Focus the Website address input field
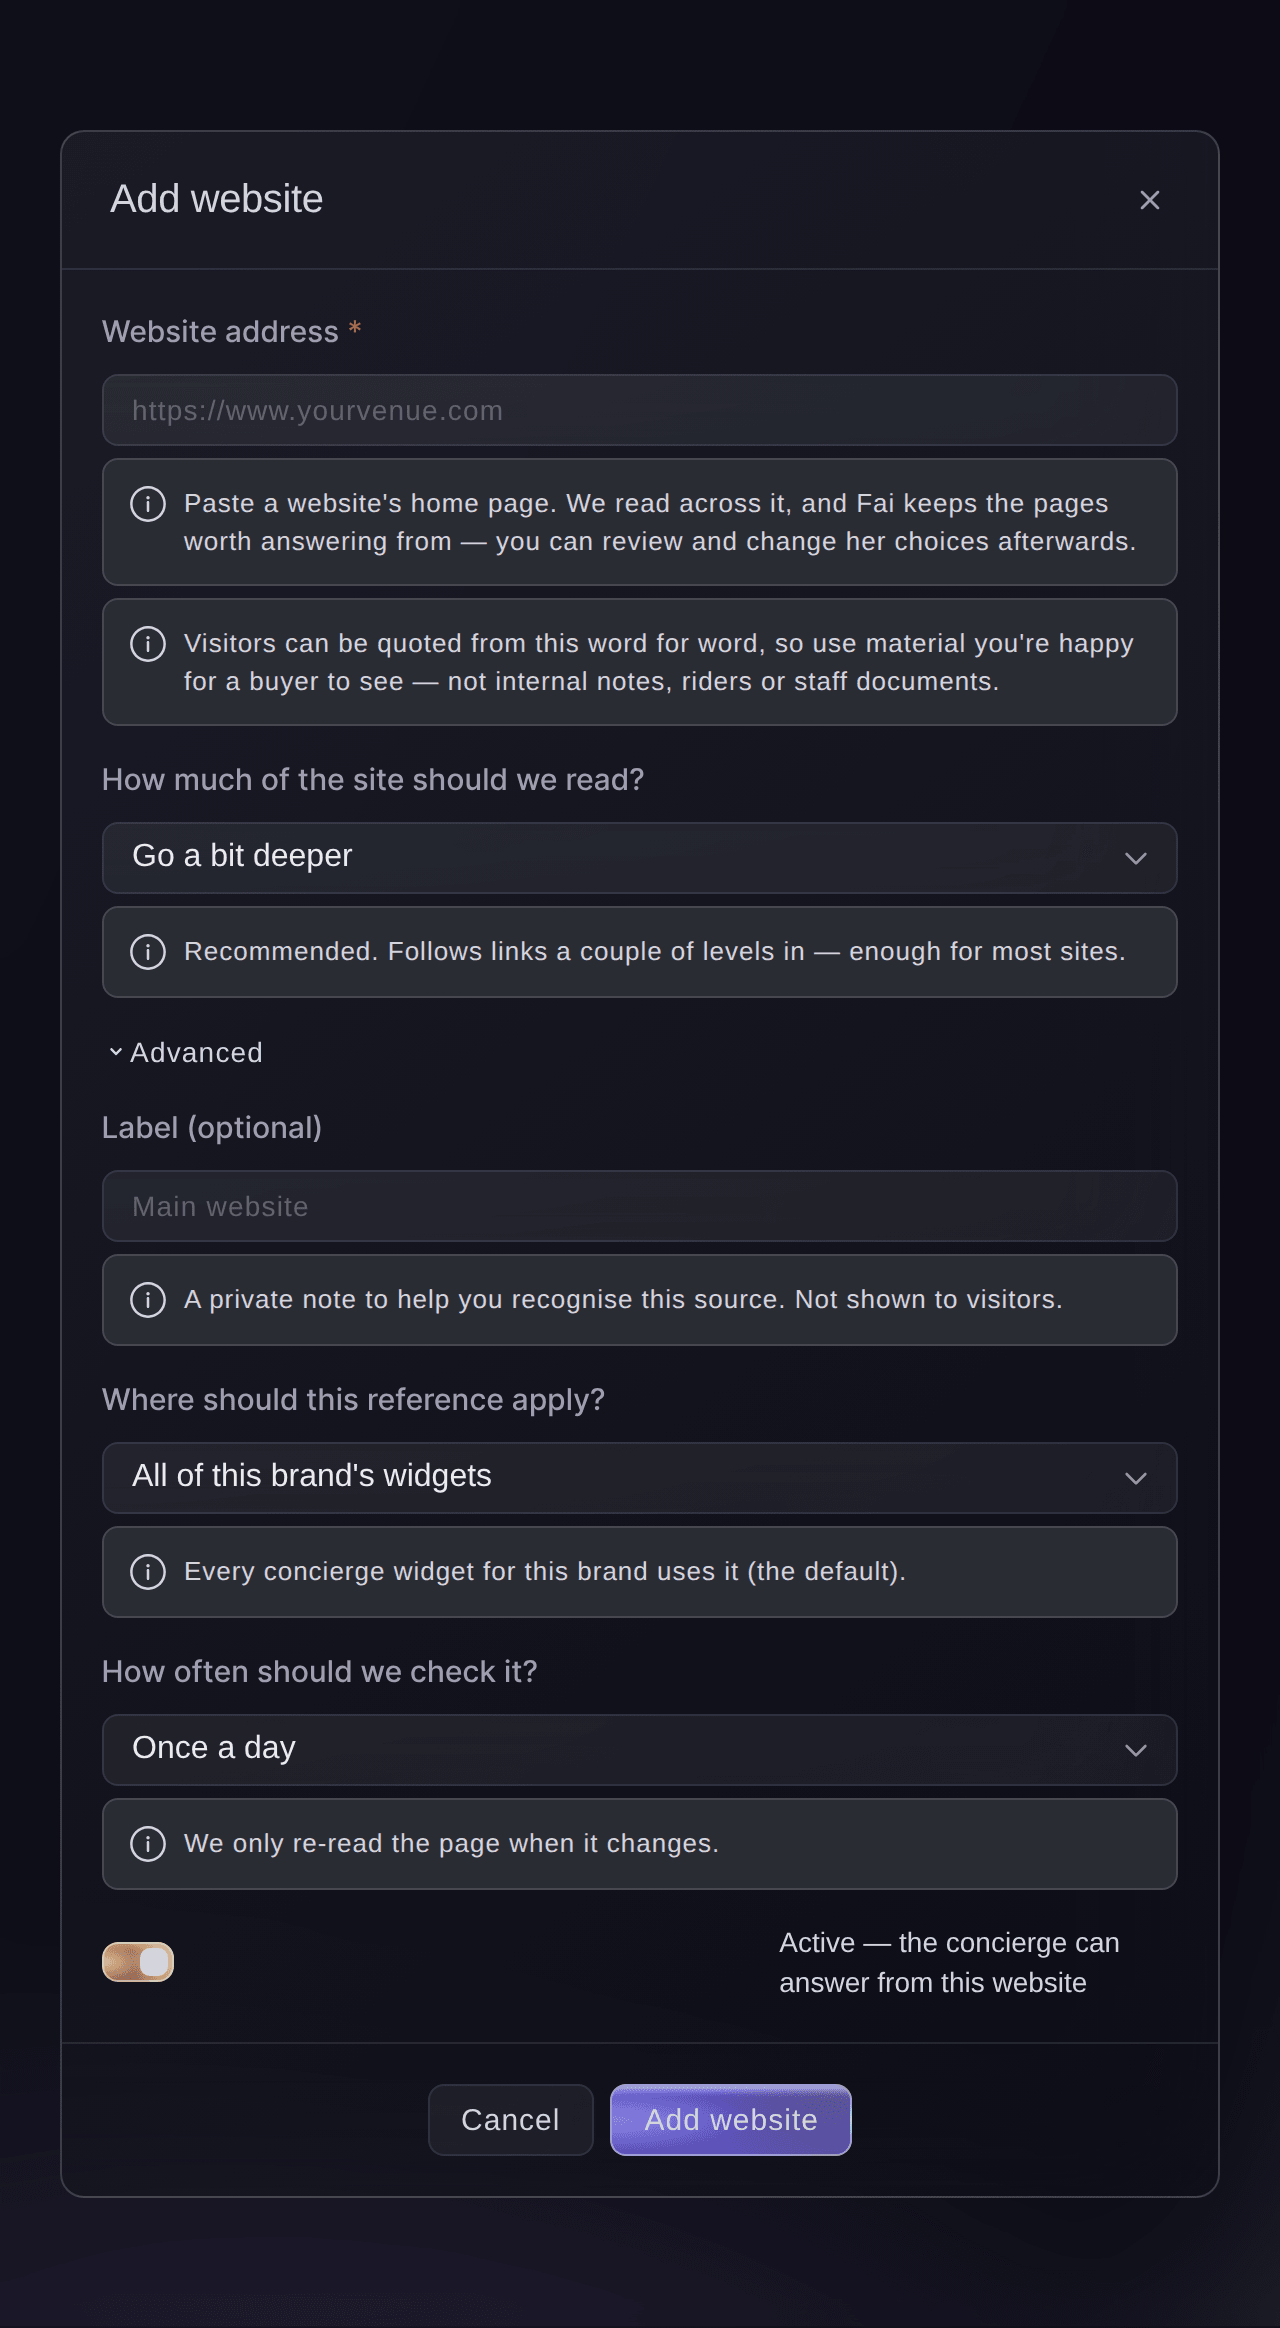 tap(640, 410)
